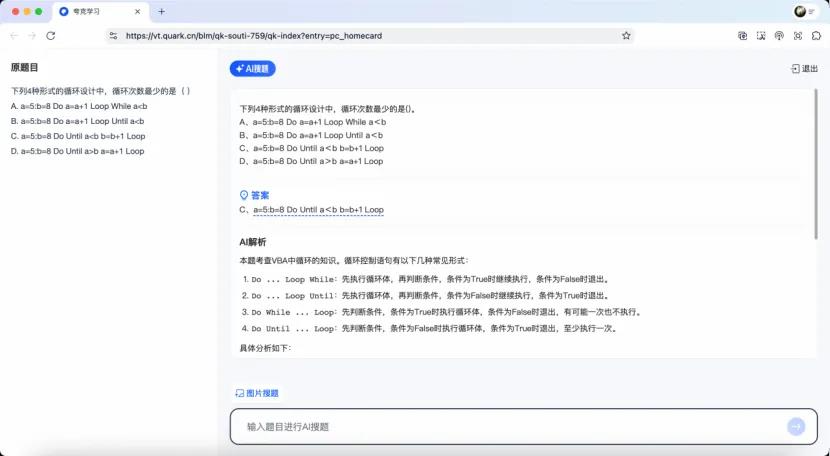Click the 图片搜题 image search link

257,393
